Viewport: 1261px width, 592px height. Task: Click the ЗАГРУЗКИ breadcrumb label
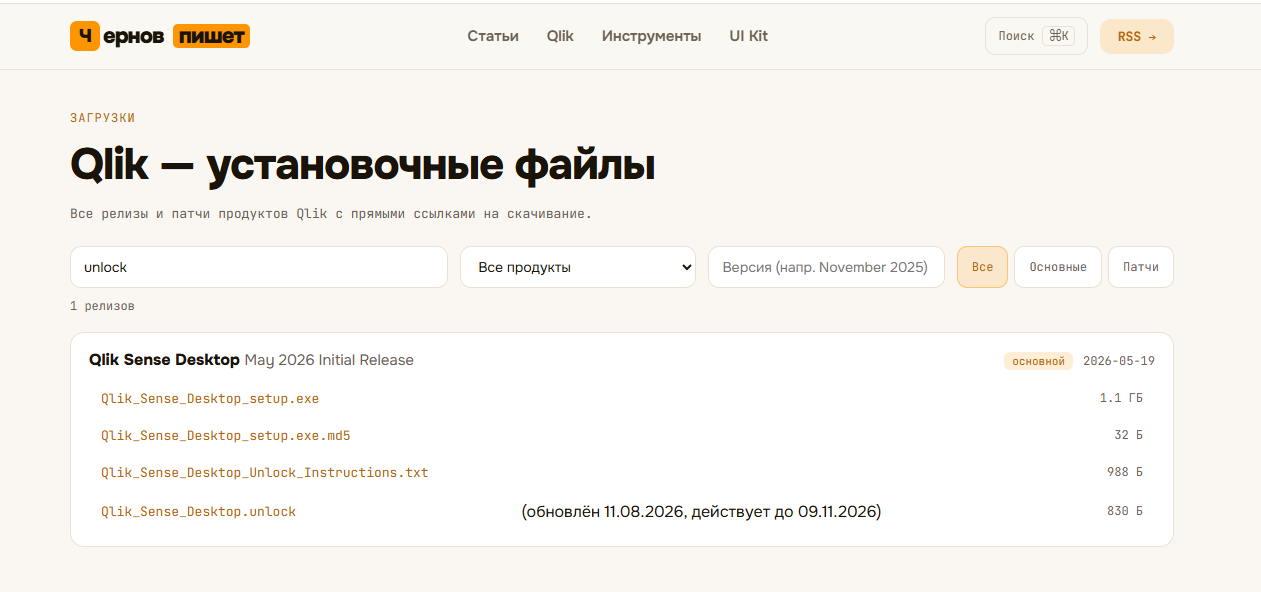click(102, 118)
